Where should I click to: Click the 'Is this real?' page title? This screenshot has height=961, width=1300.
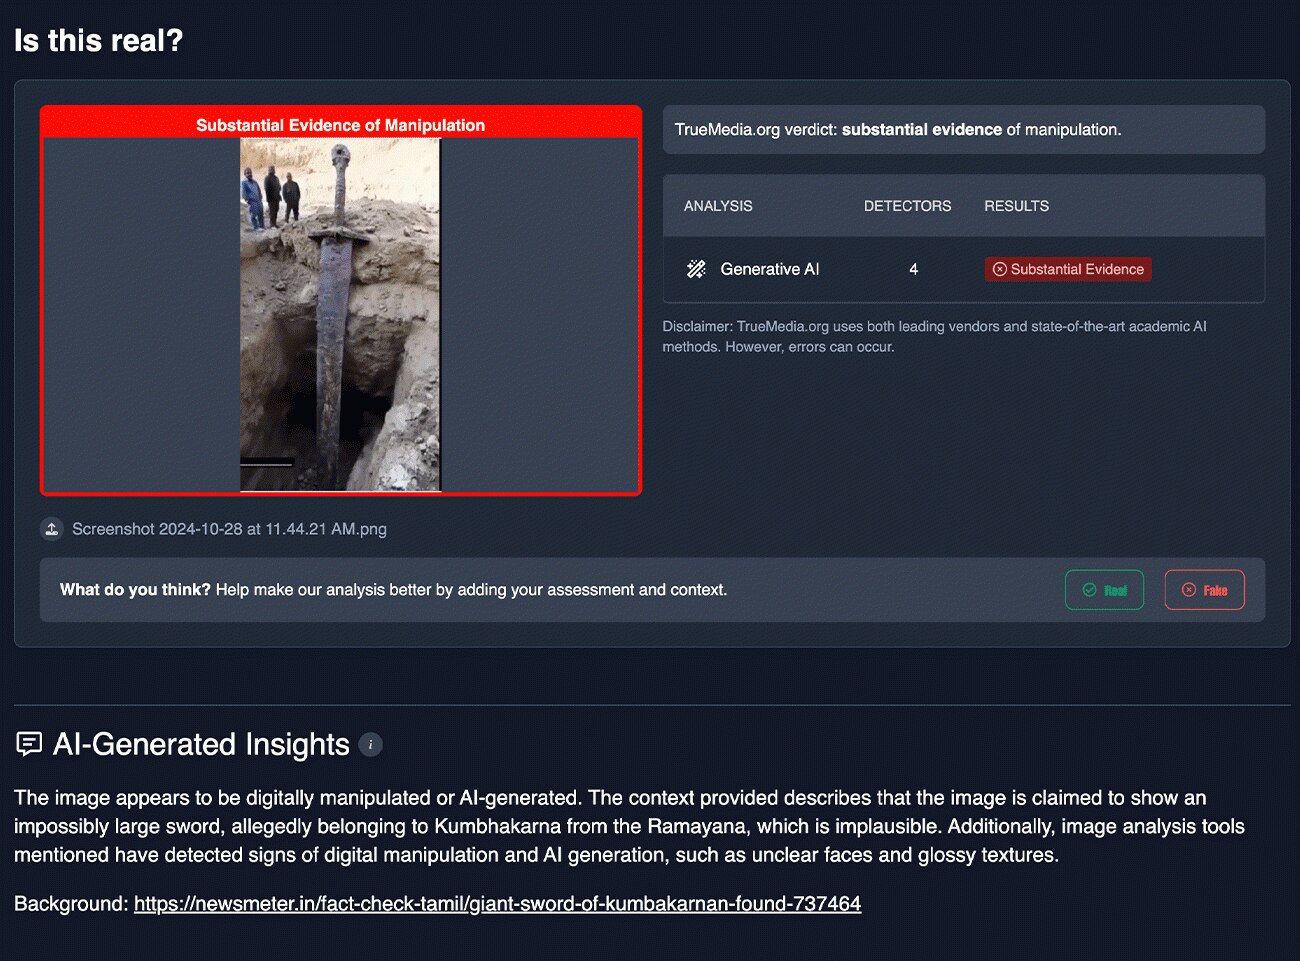pyautogui.click(x=99, y=41)
